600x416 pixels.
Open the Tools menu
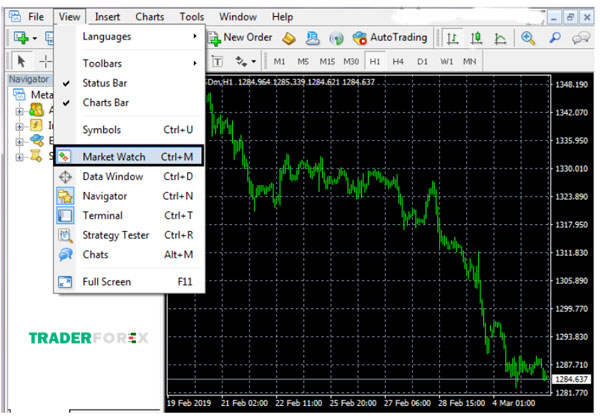coord(192,17)
